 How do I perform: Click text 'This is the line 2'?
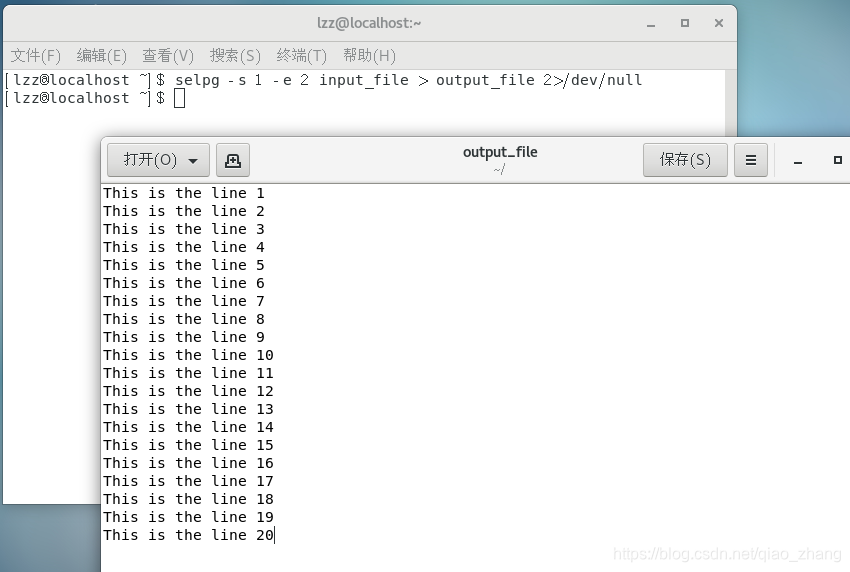(184, 211)
